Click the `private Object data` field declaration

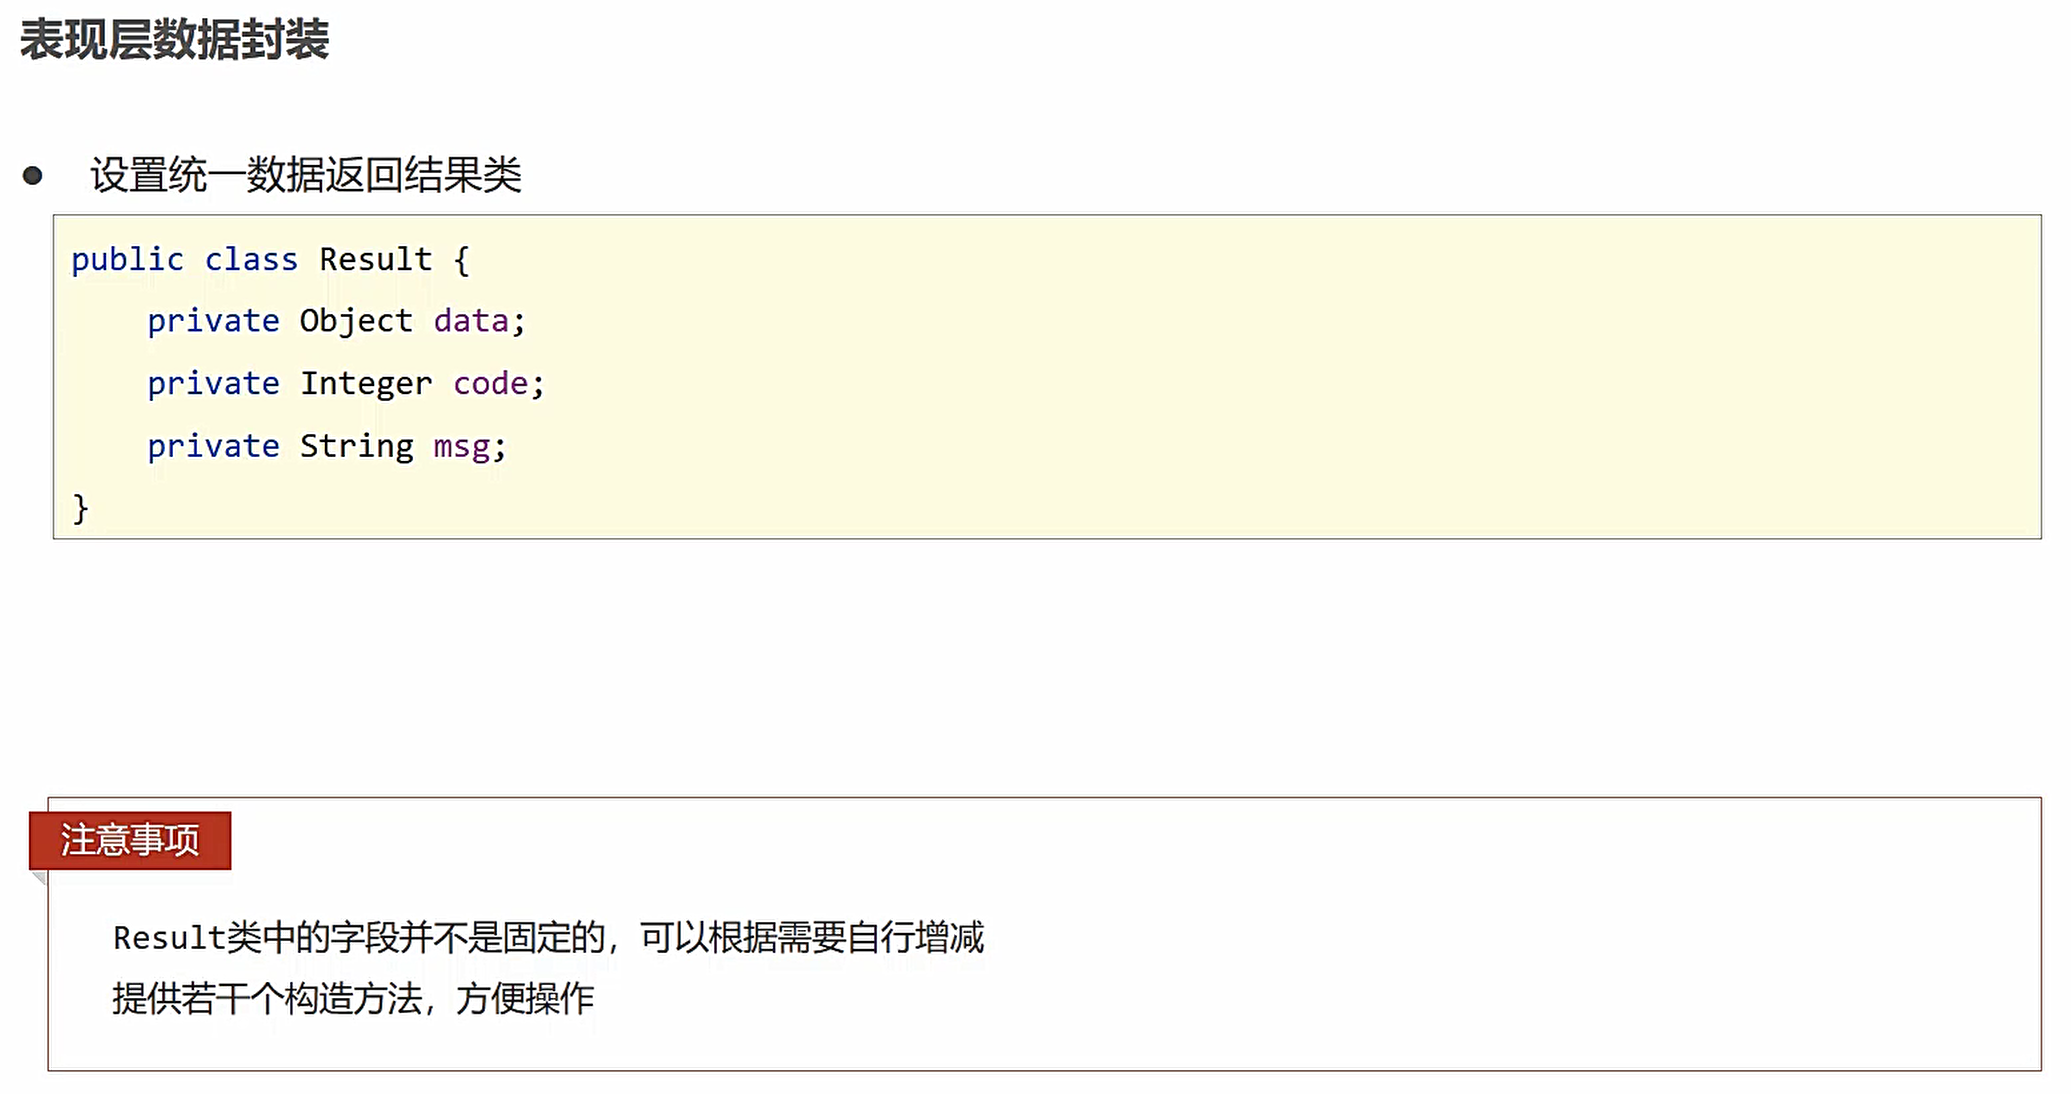[x=336, y=320]
